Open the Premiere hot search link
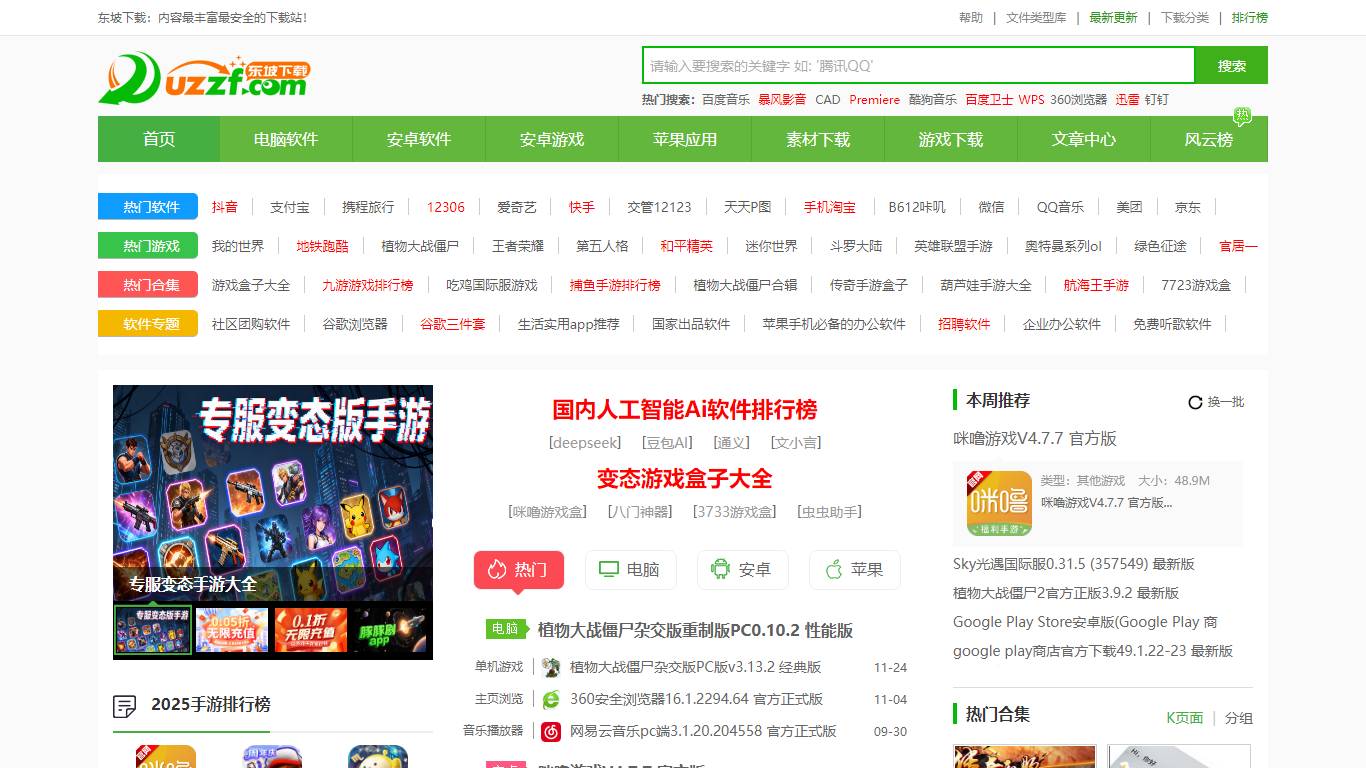This screenshot has width=1366, height=768. (875, 100)
